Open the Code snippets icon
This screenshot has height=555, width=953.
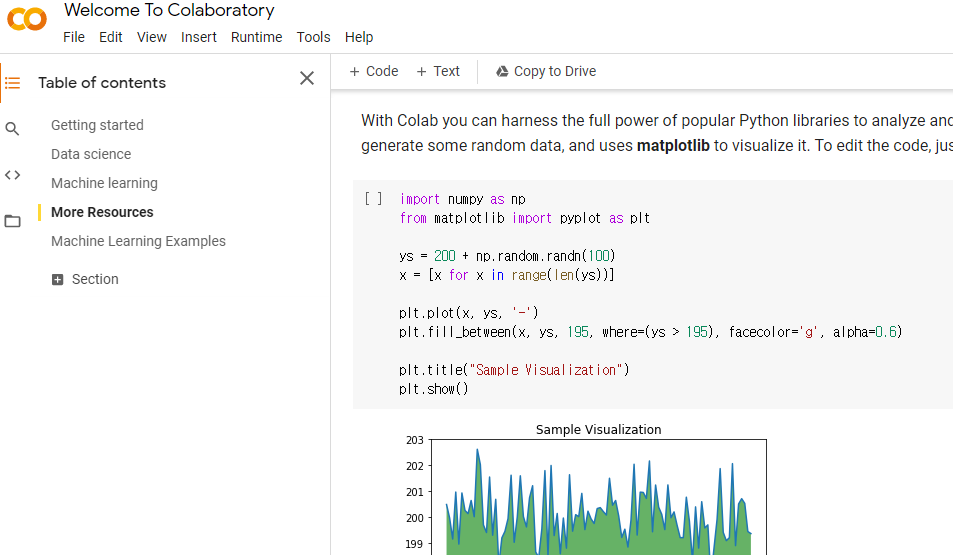[x=12, y=175]
